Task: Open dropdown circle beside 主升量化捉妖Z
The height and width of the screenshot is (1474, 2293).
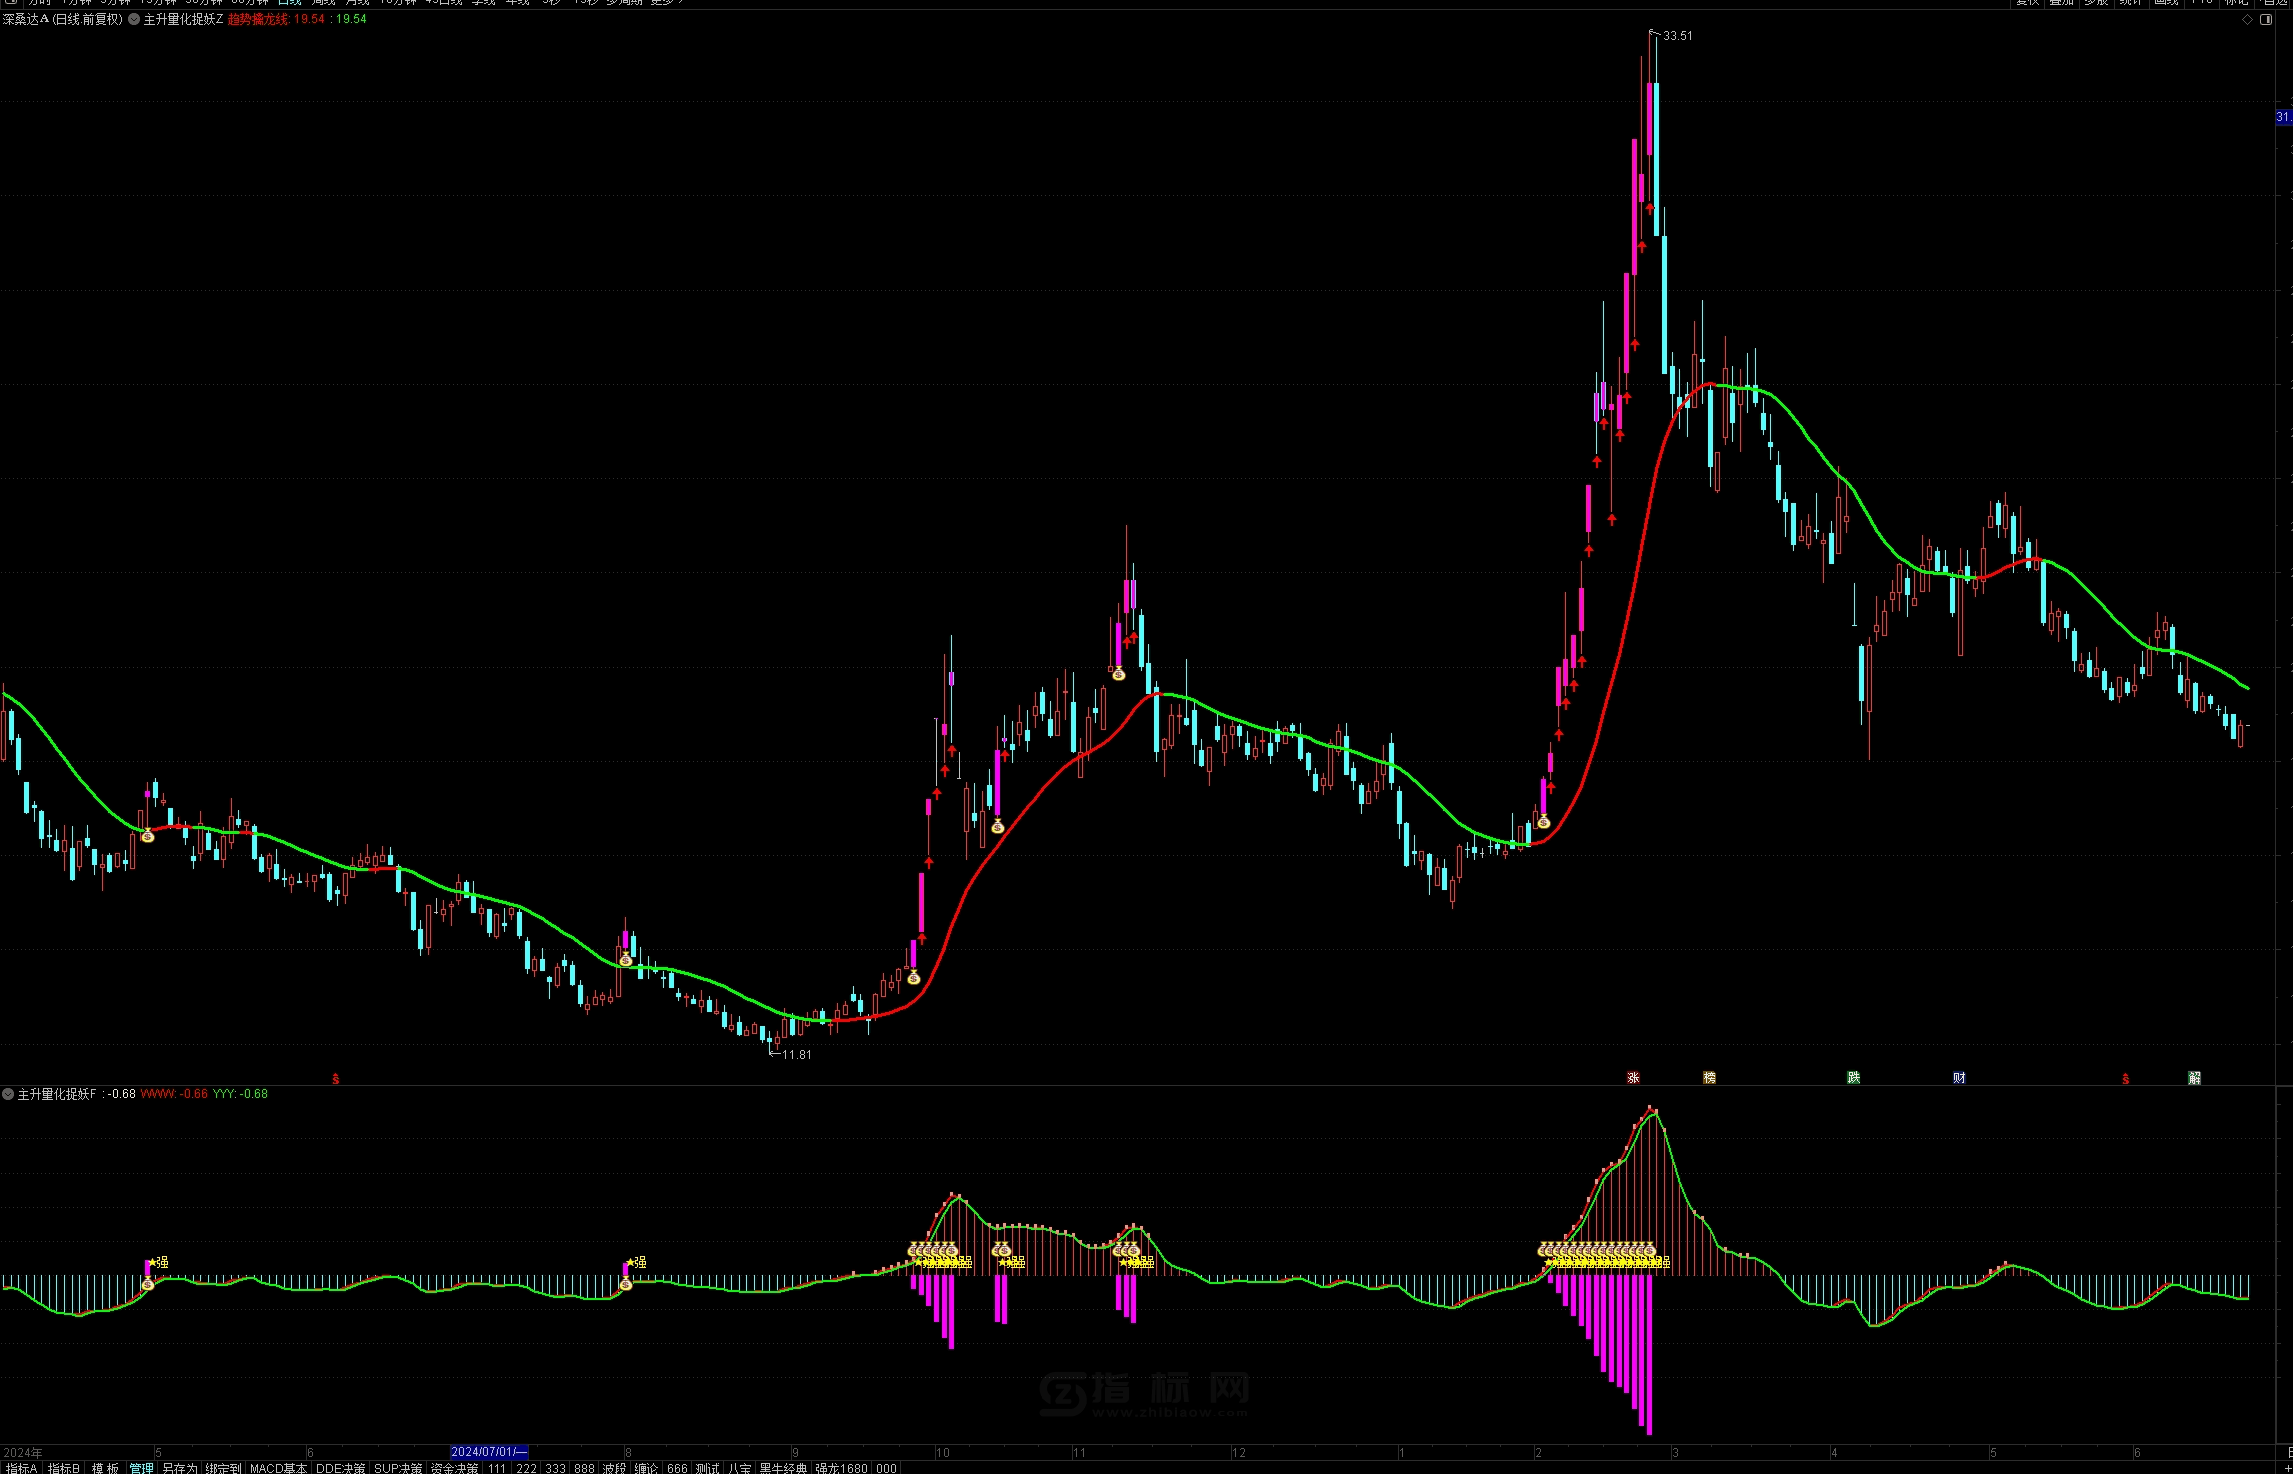Action: (x=134, y=19)
